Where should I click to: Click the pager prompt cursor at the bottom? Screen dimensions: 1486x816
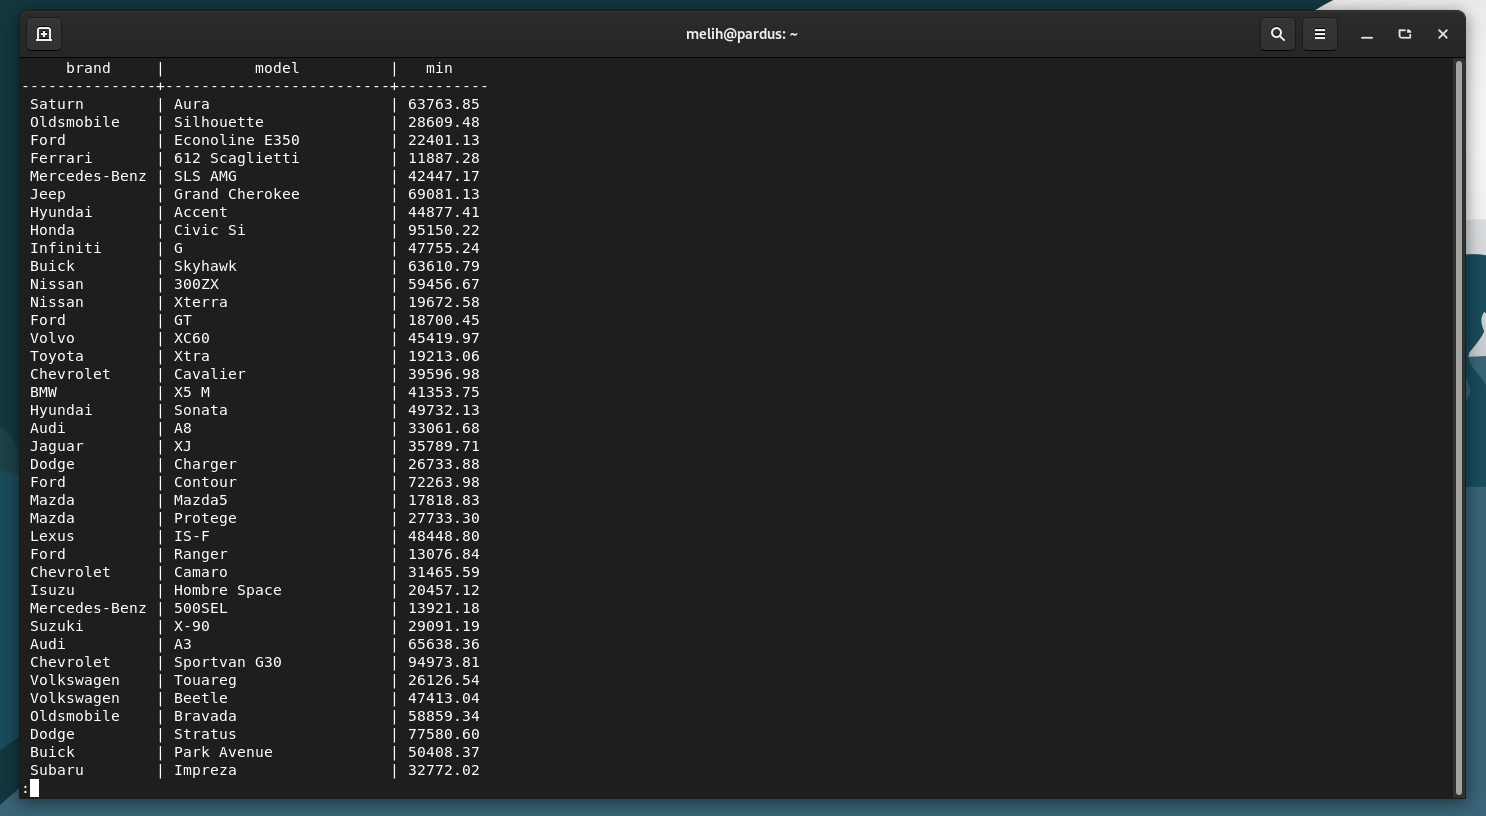click(x=34, y=788)
